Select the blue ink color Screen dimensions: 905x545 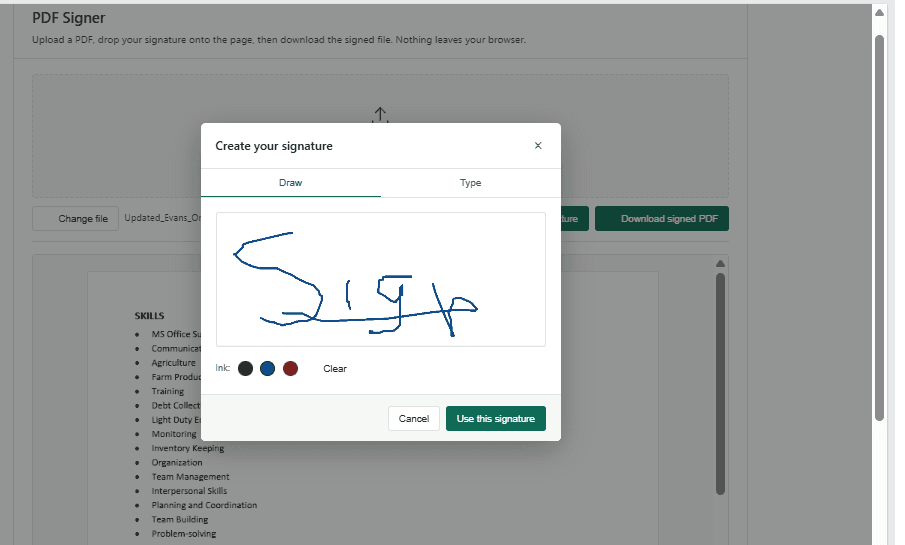(x=267, y=368)
